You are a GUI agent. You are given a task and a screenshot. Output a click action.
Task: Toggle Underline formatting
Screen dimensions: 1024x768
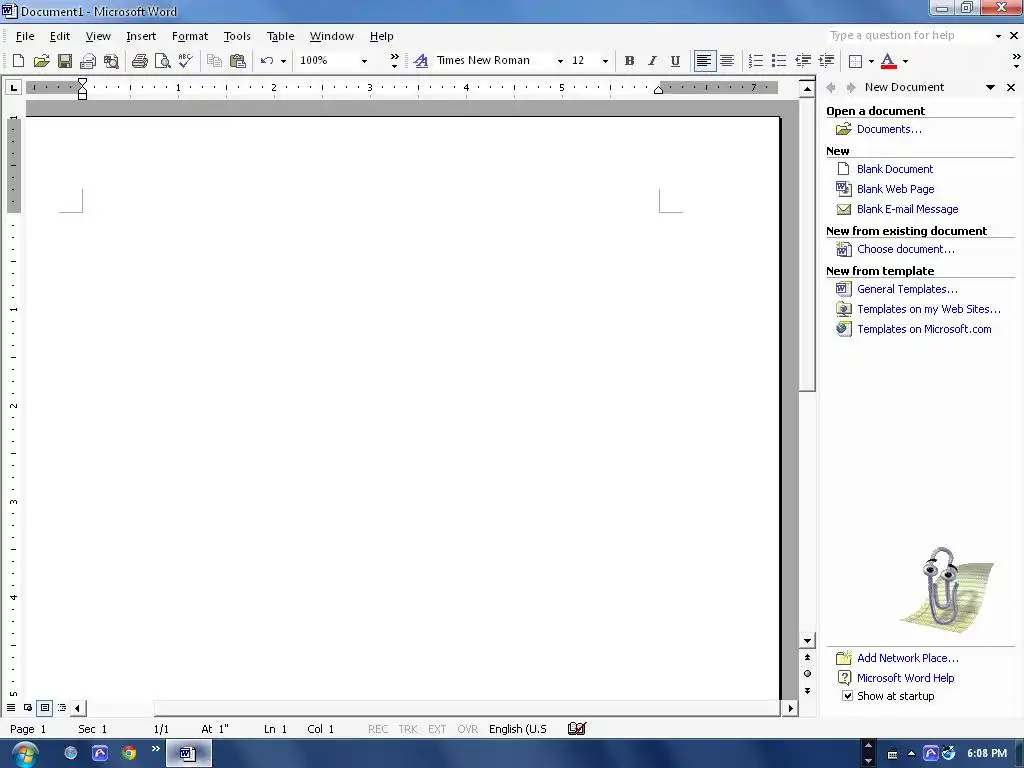coord(675,61)
